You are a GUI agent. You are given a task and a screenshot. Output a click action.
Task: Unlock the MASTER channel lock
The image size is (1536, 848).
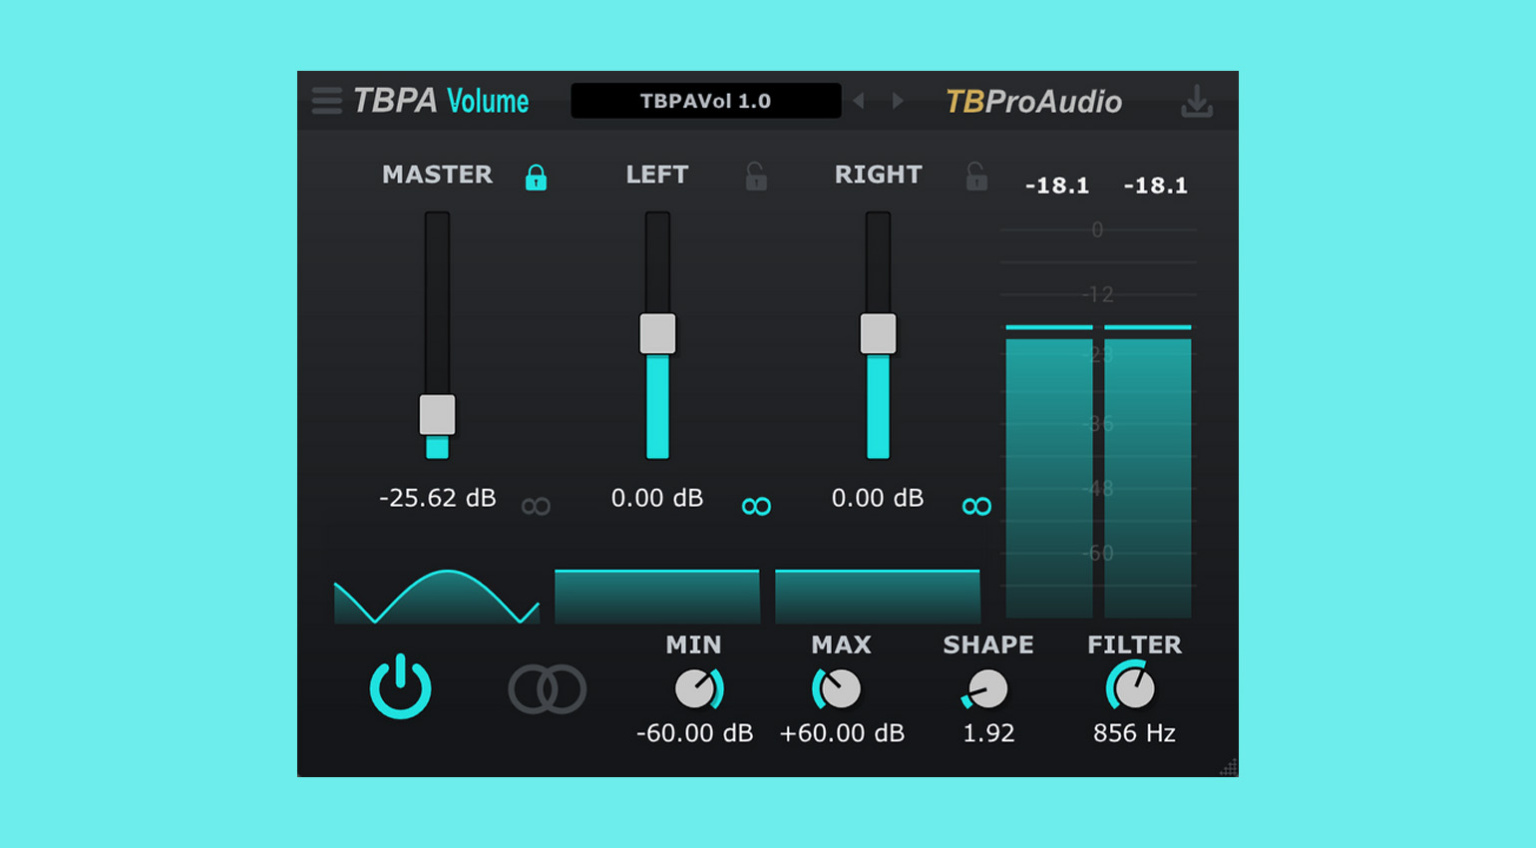pyautogui.click(x=535, y=176)
